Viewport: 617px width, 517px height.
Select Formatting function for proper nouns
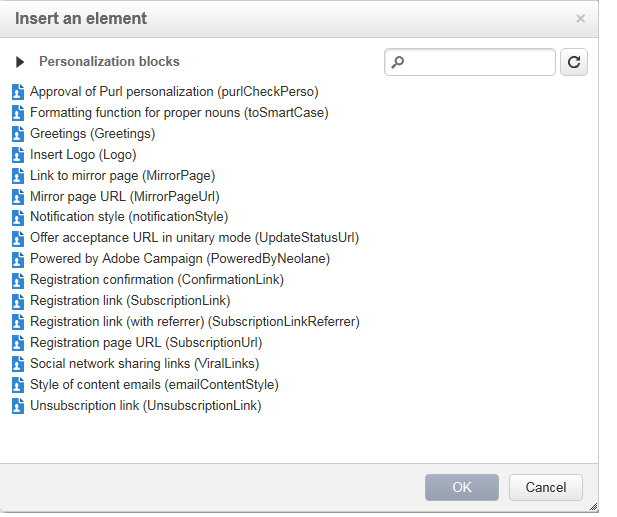tap(179, 113)
